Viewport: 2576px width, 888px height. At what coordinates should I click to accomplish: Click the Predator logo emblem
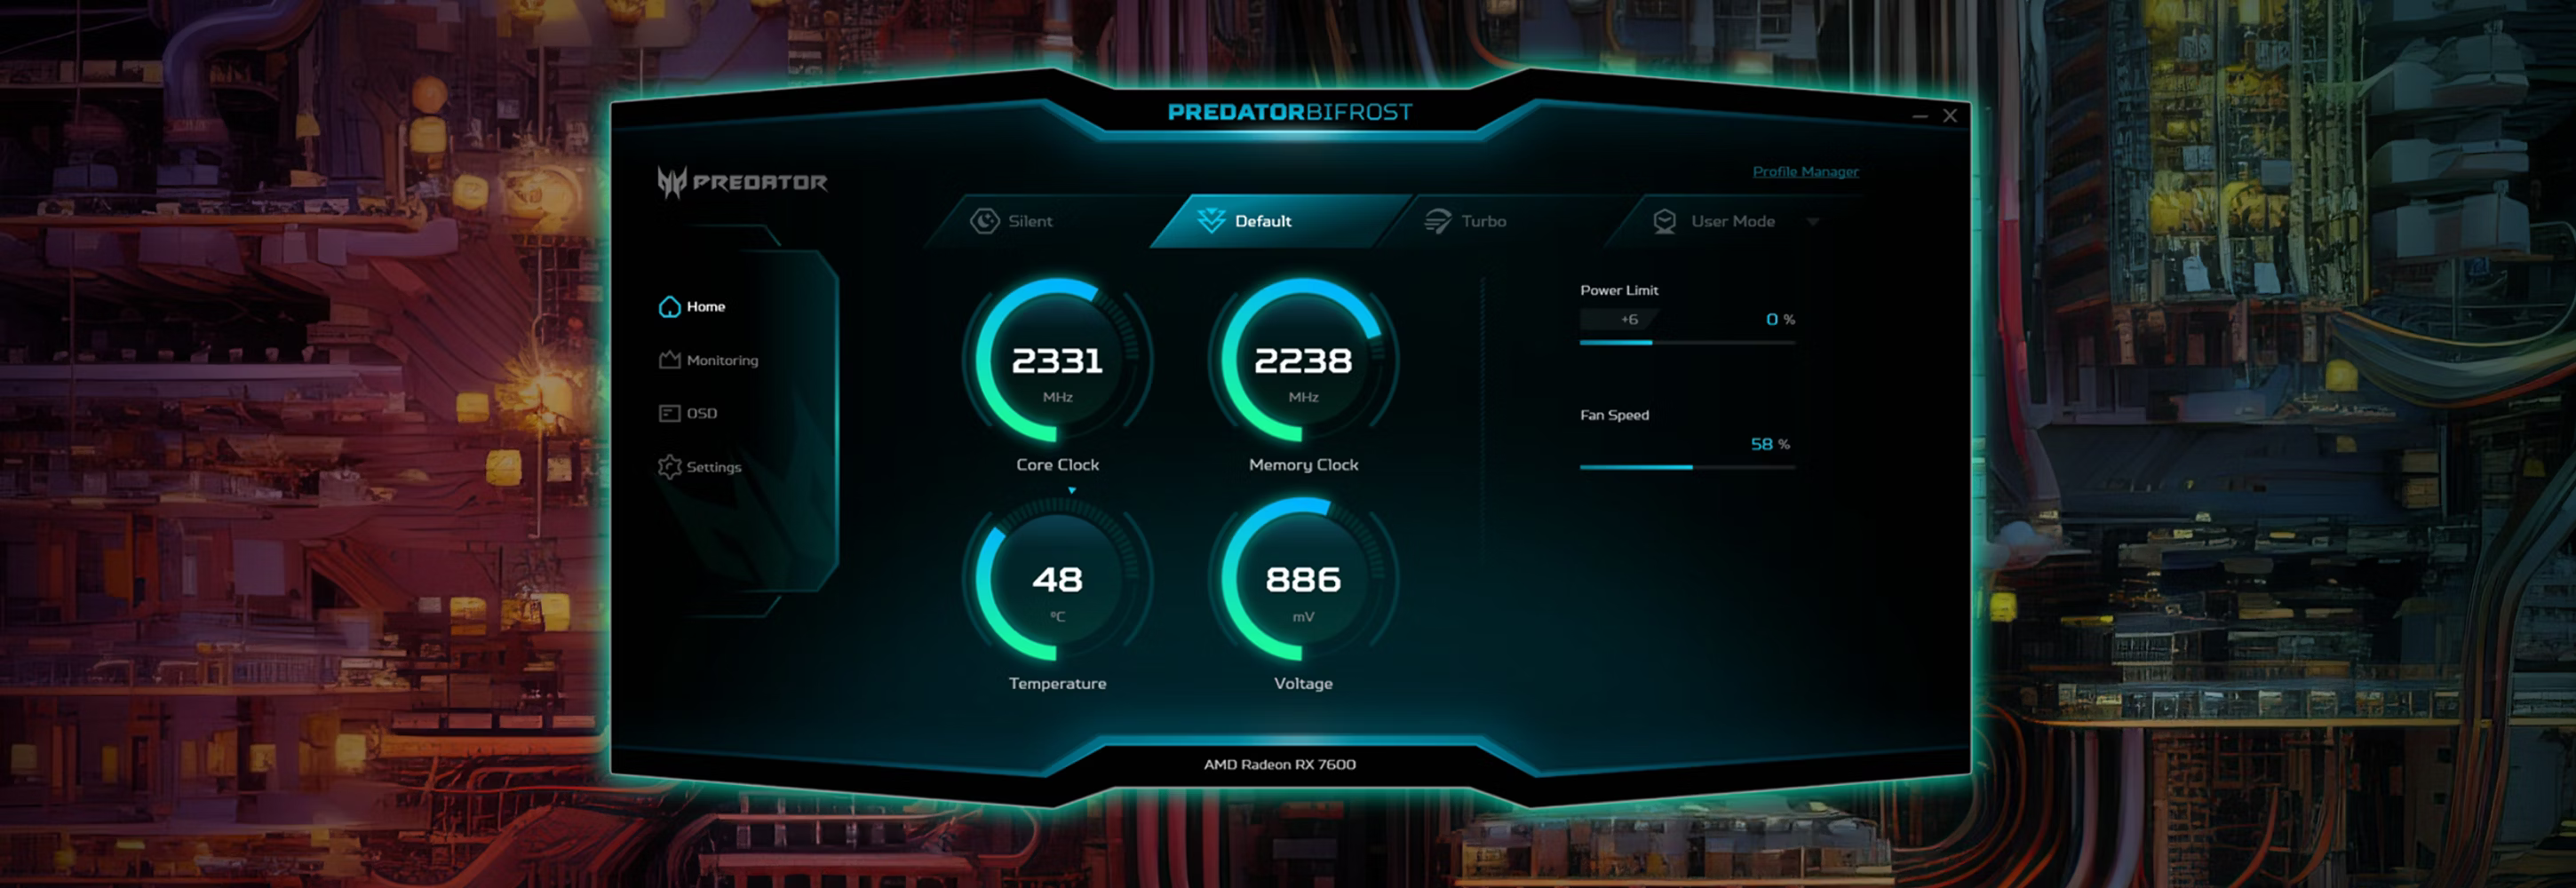pyautogui.click(x=671, y=182)
